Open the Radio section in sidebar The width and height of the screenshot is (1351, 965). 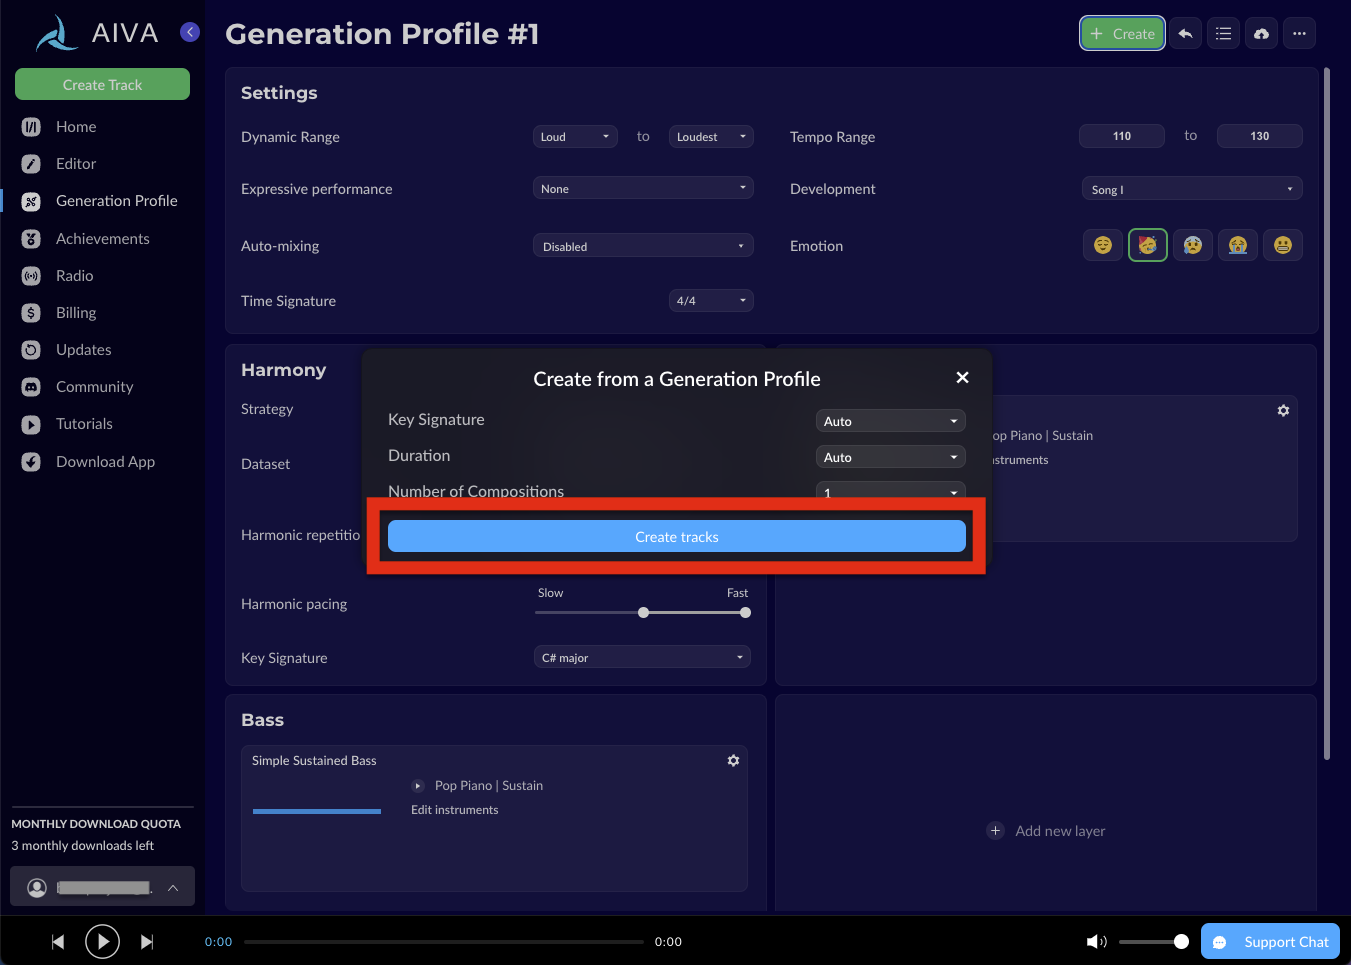coord(74,276)
